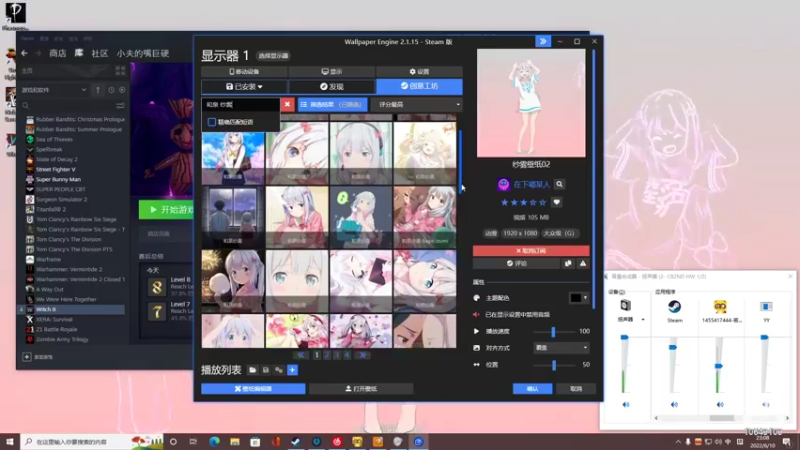This screenshot has height=450, width=800.
Task: Clear the search with the red X button
Action: tap(287, 104)
